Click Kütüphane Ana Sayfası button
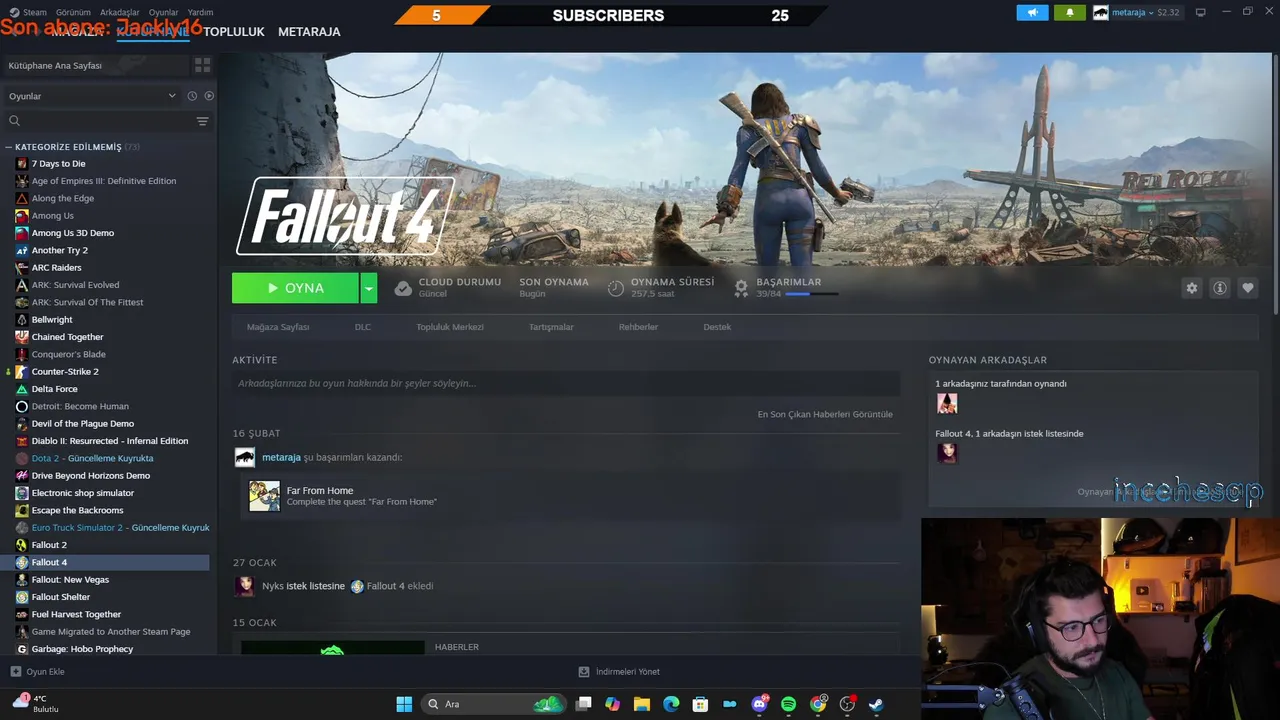This screenshot has width=1280, height=720. tap(96, 65)
